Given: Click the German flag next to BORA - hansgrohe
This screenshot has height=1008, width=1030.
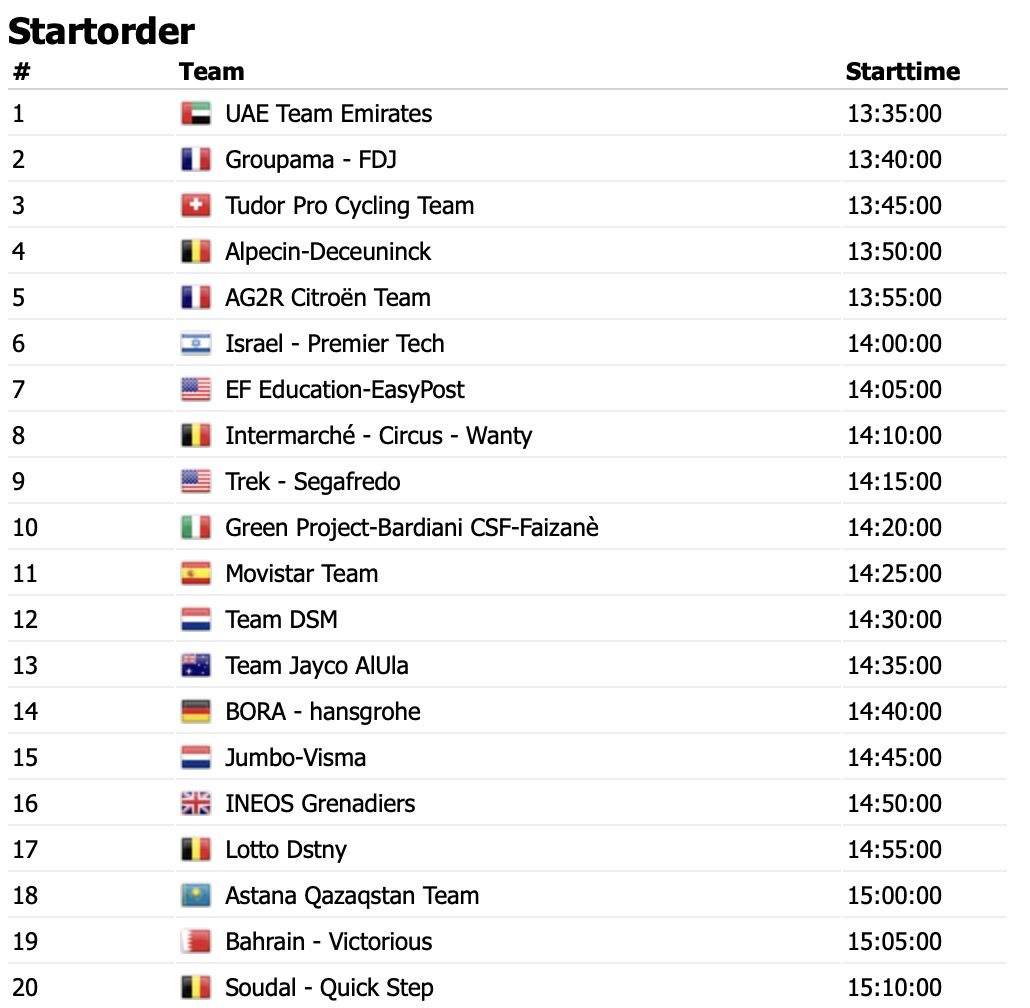Looking at the screenshot, I should click(x=196, y=712).
